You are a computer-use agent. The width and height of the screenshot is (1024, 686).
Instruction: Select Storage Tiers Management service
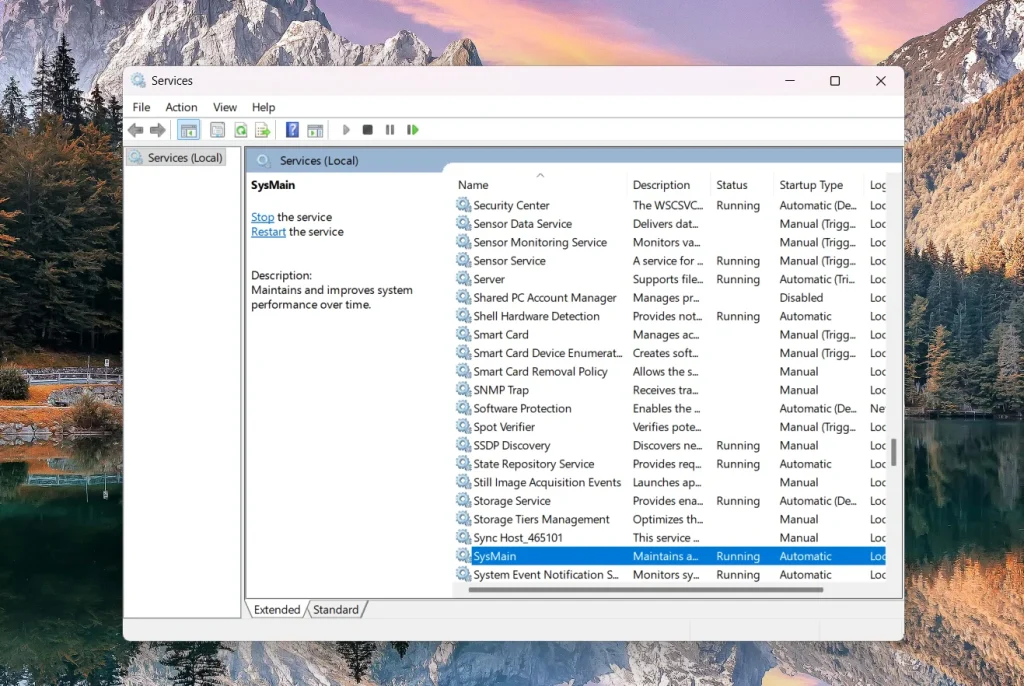pos(541,519)
